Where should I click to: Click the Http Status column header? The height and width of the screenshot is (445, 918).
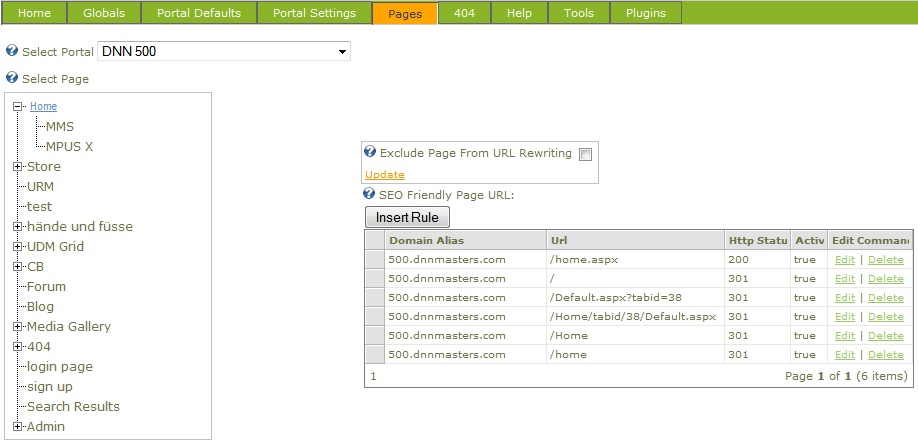pyautogui.click(x=758, y=240)
